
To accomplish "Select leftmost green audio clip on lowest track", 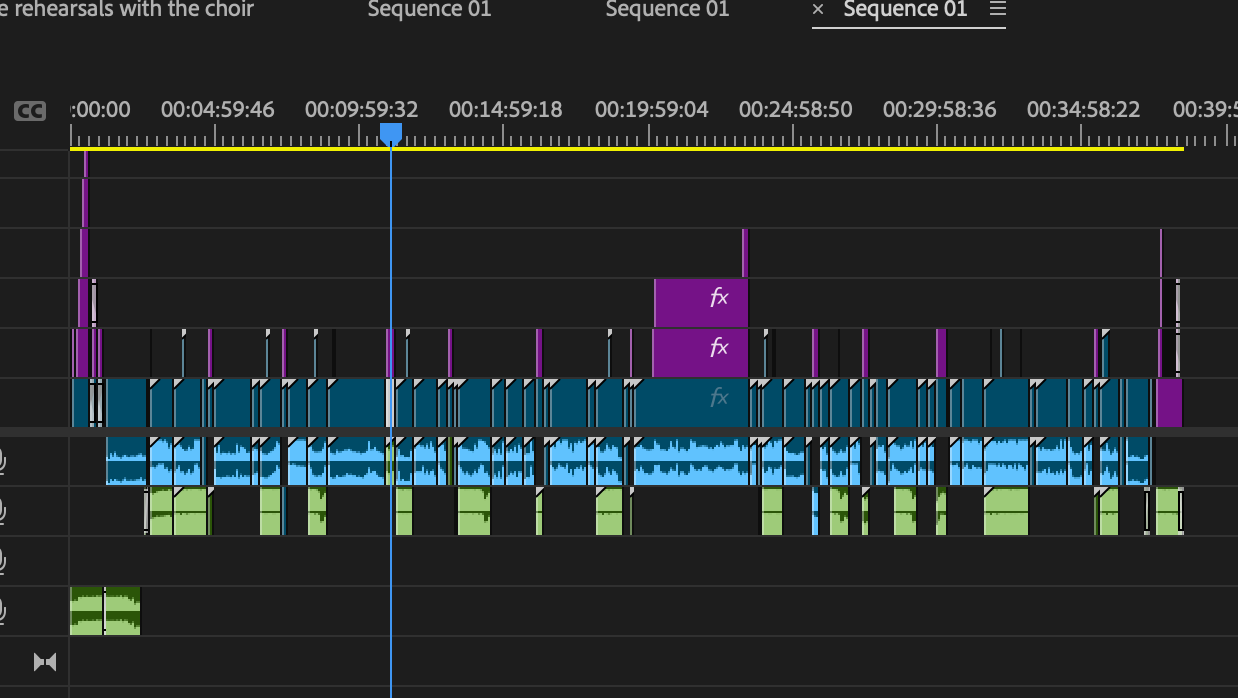I will click(87, 611).
